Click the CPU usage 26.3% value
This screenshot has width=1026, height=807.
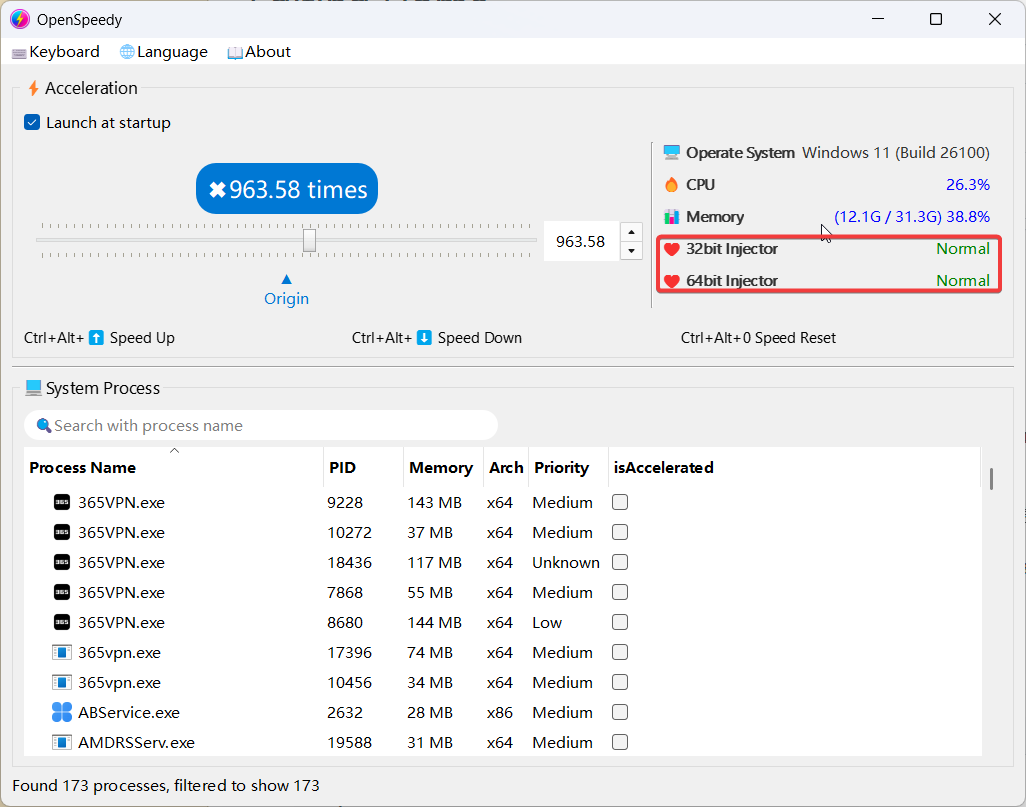[x=968, y=185]
